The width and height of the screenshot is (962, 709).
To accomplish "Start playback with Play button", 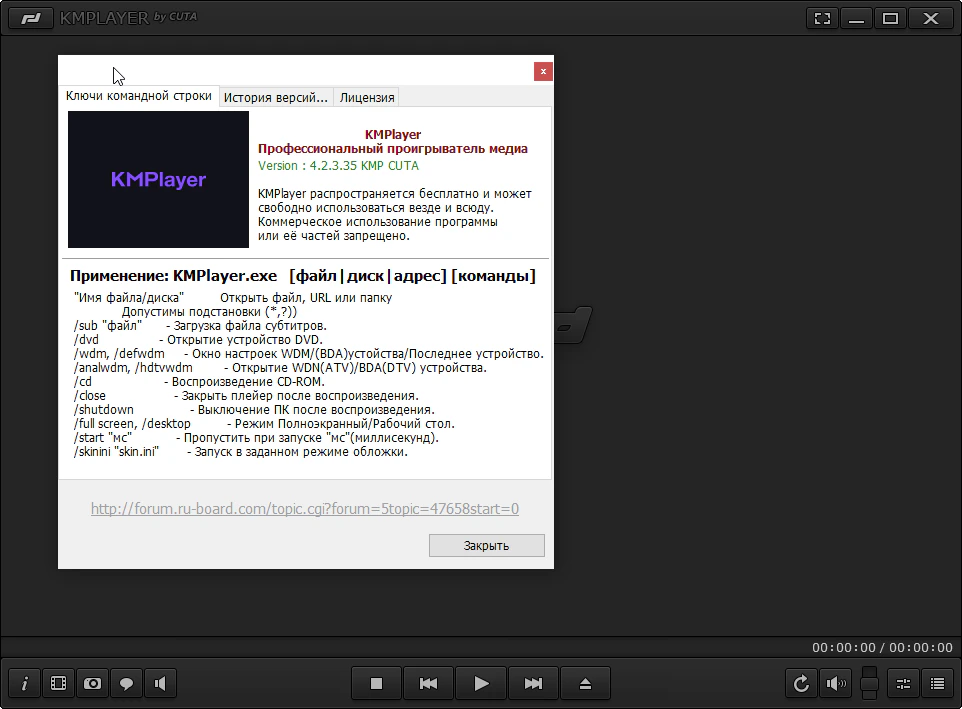I will point(481,683).
